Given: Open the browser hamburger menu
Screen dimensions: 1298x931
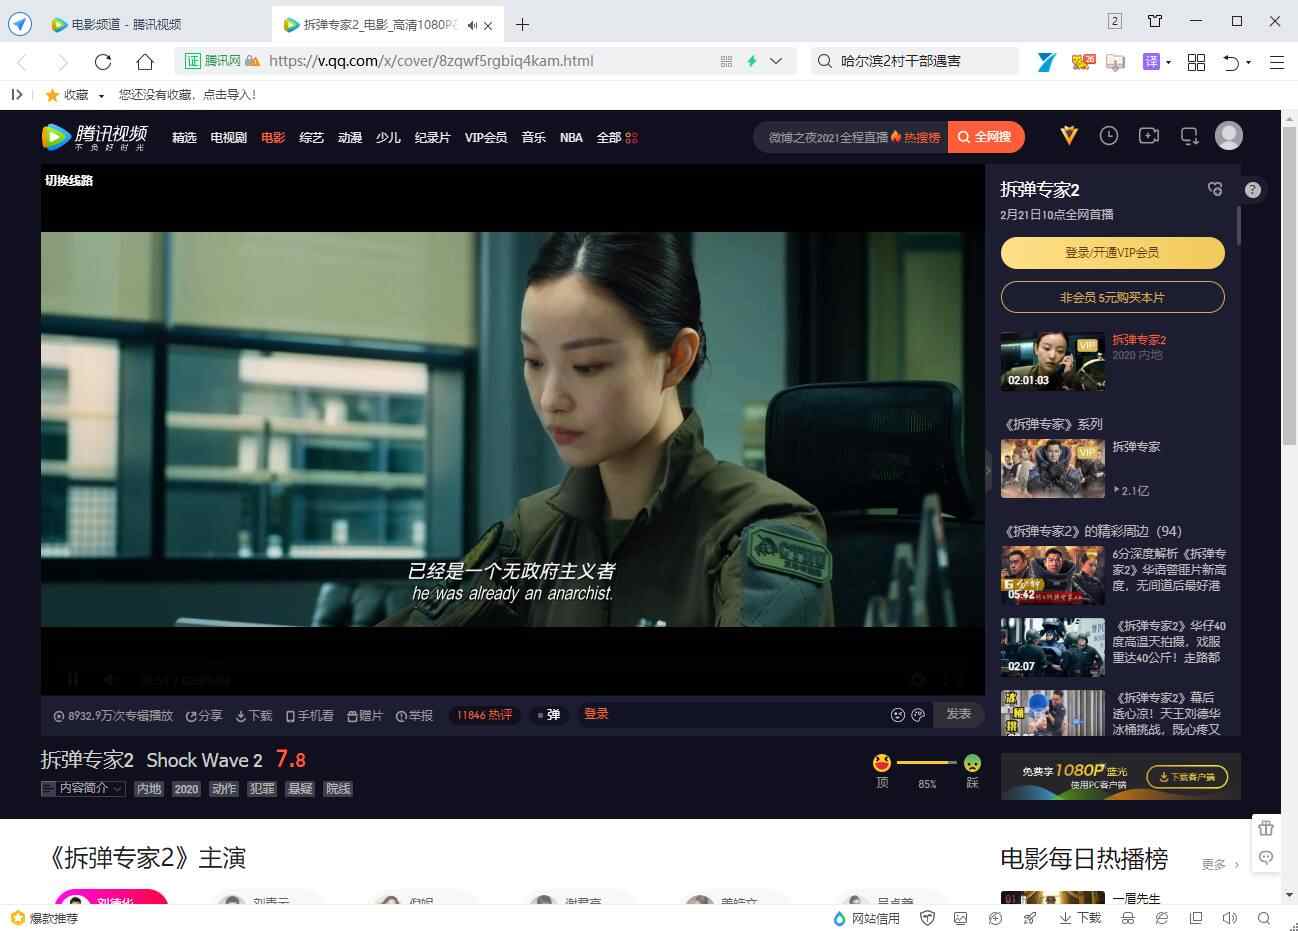Looking at the screenshot, I should click(x=1276, y=62).
